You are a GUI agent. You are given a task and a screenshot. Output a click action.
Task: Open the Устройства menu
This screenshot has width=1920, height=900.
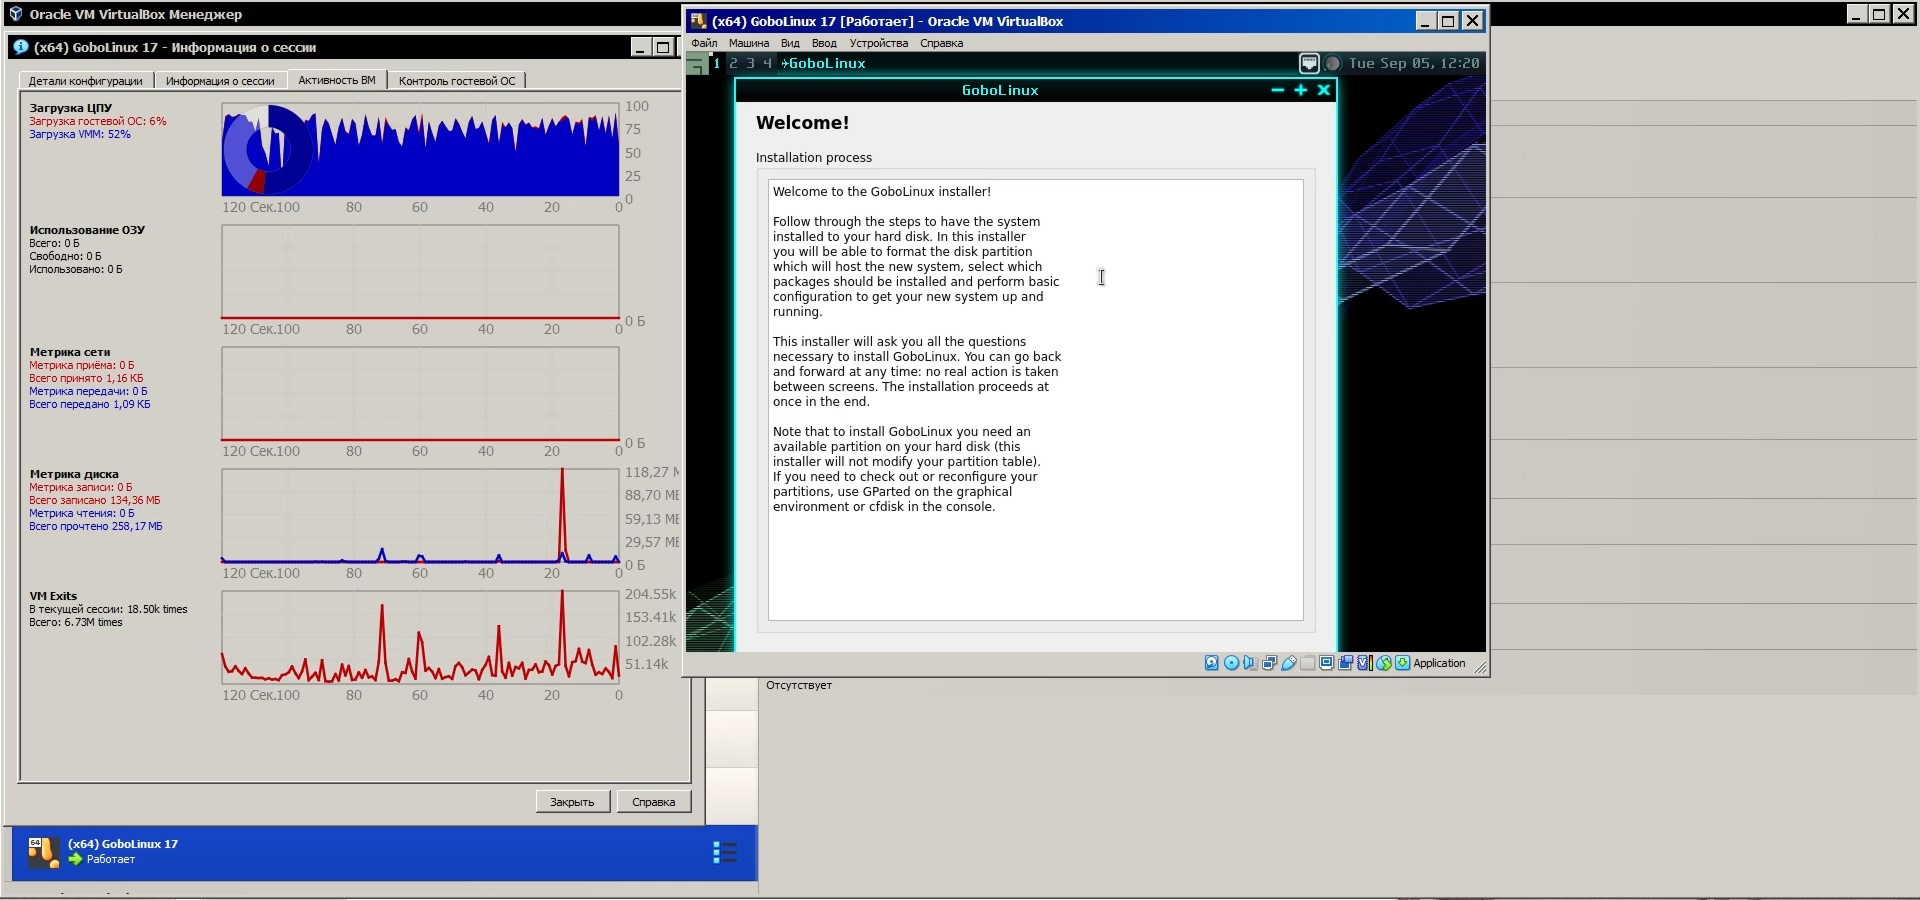pos(878,43)
